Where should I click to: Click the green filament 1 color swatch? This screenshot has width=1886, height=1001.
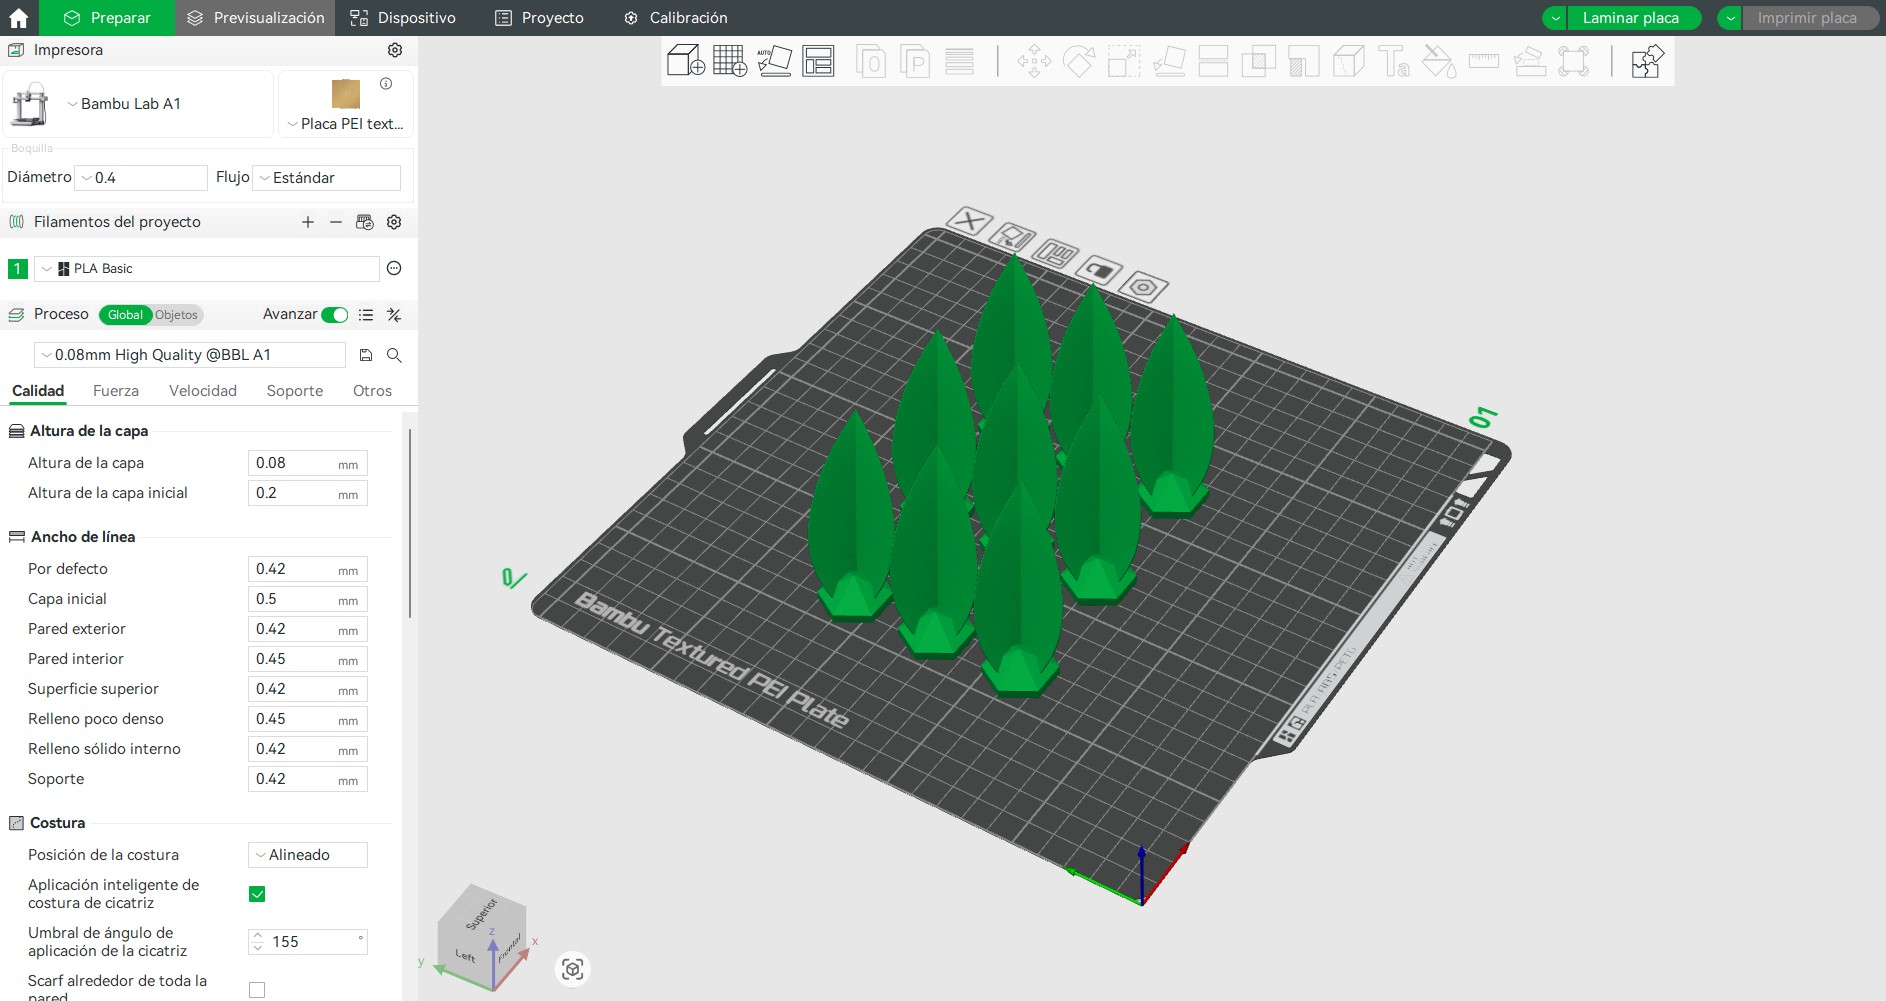tap(17, 268)
